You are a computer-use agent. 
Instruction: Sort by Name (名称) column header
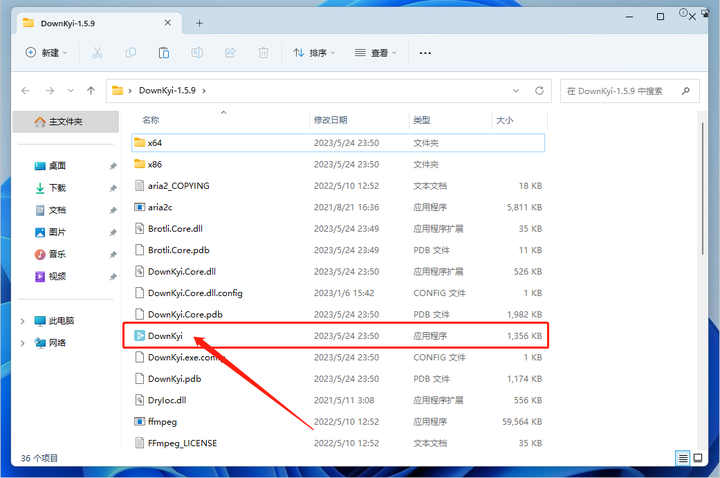151,120
